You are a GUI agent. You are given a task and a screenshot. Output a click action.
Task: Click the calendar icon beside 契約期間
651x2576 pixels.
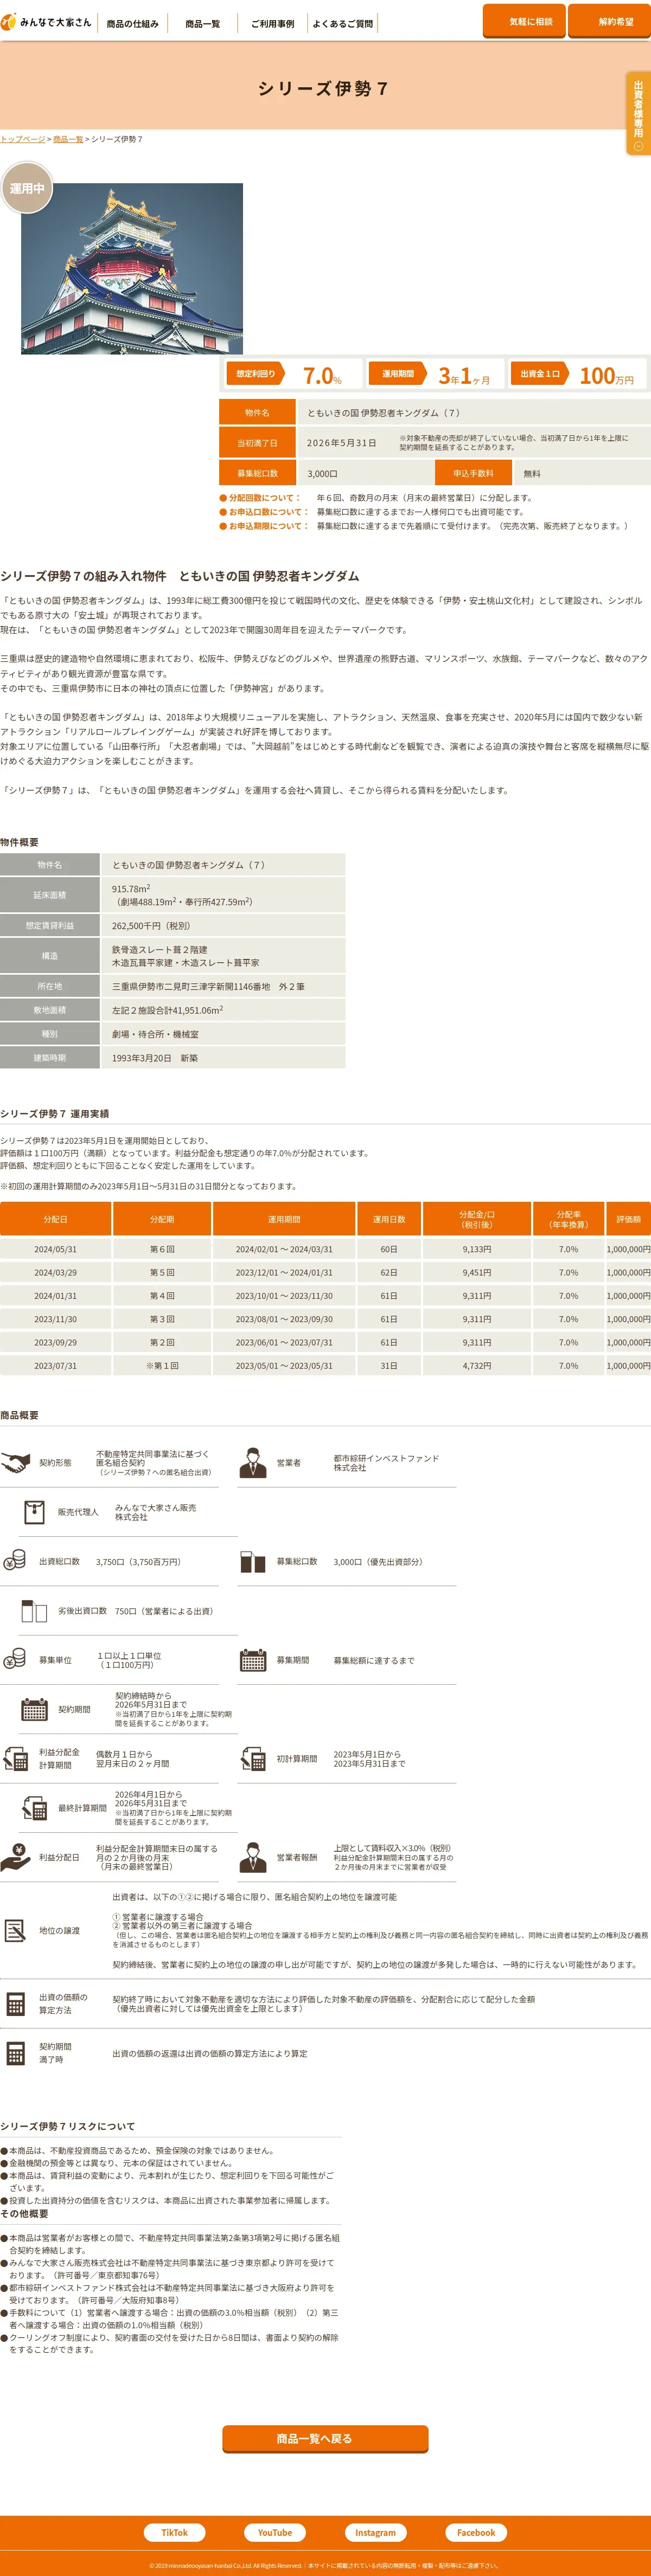coord(34,1709)
